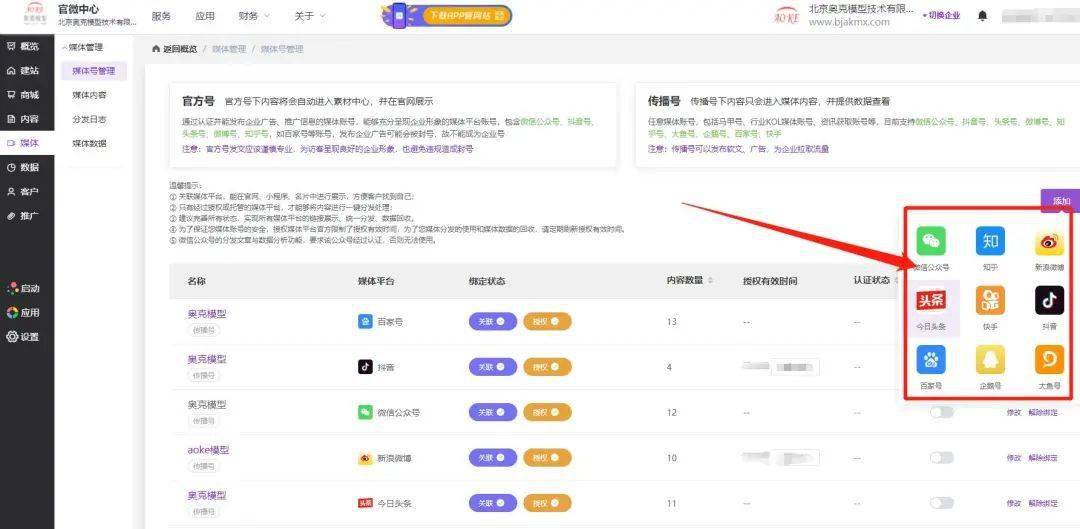Screen dimensions: 1080x529
Task: Click the 今日头条 platform icon in the table
Action: (365, 504)
